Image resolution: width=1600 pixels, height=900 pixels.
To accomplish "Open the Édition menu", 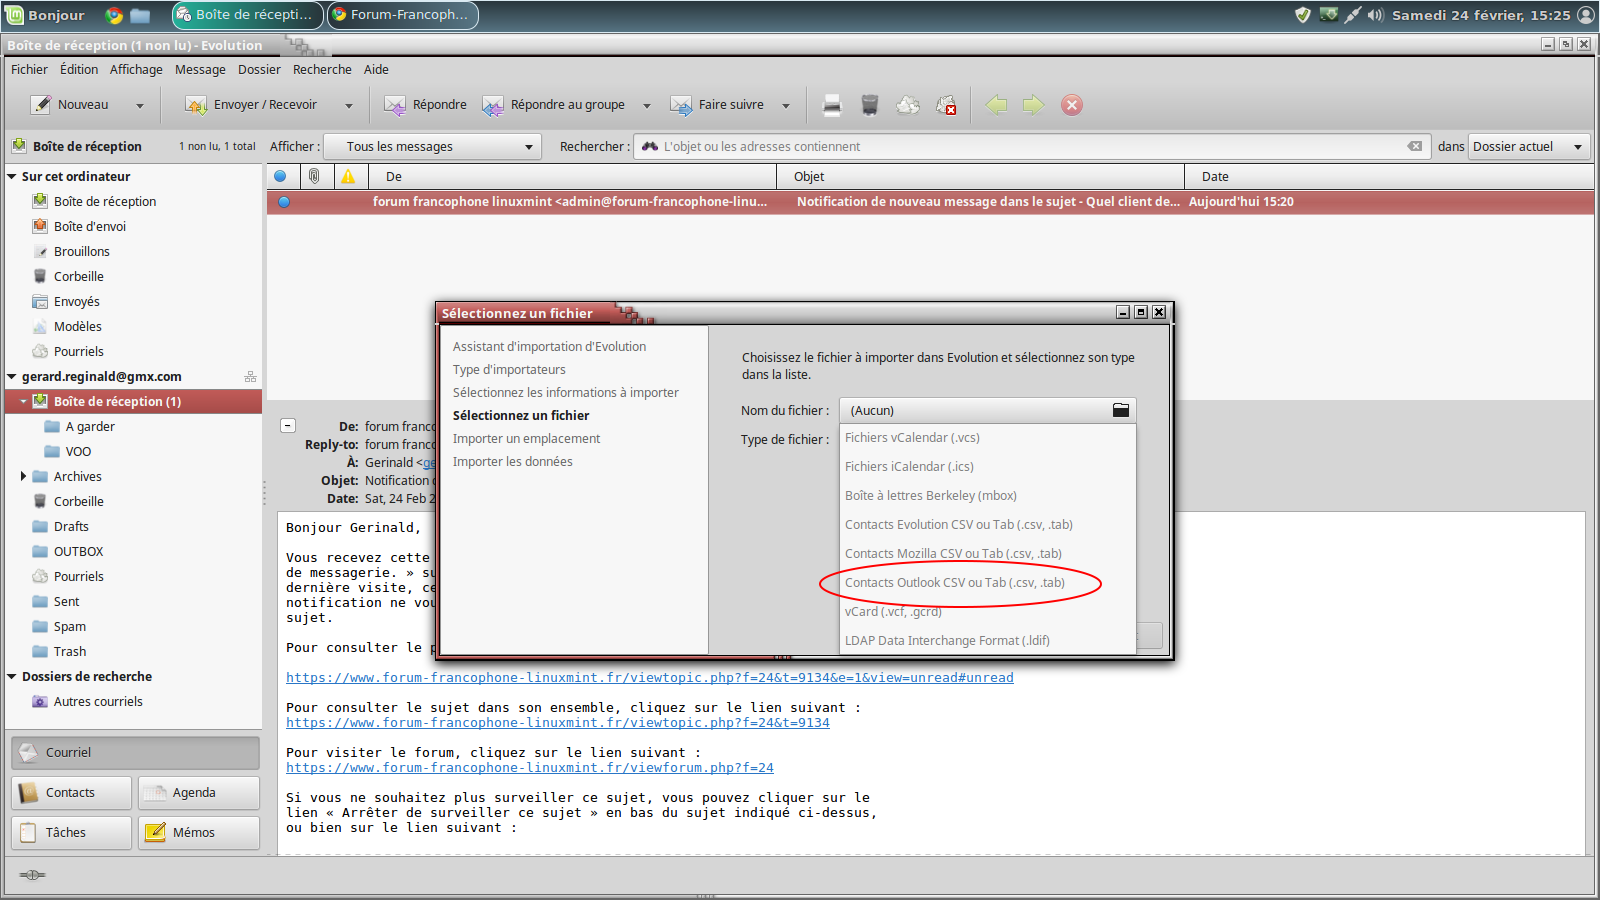I will pos(79,69).
